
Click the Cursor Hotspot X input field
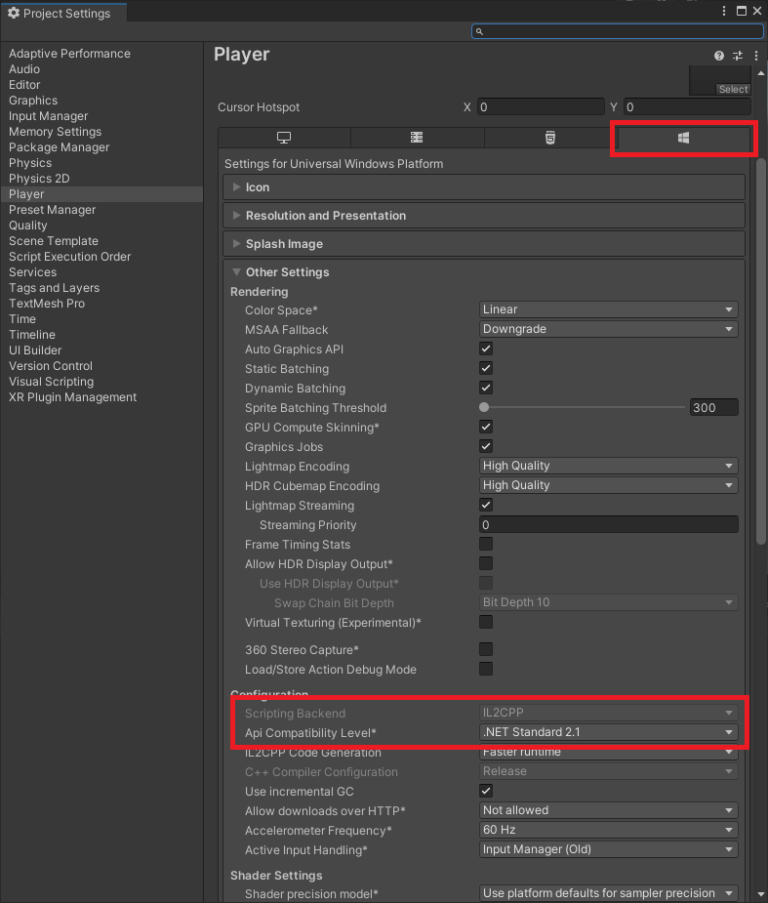(x=540, y=107)
